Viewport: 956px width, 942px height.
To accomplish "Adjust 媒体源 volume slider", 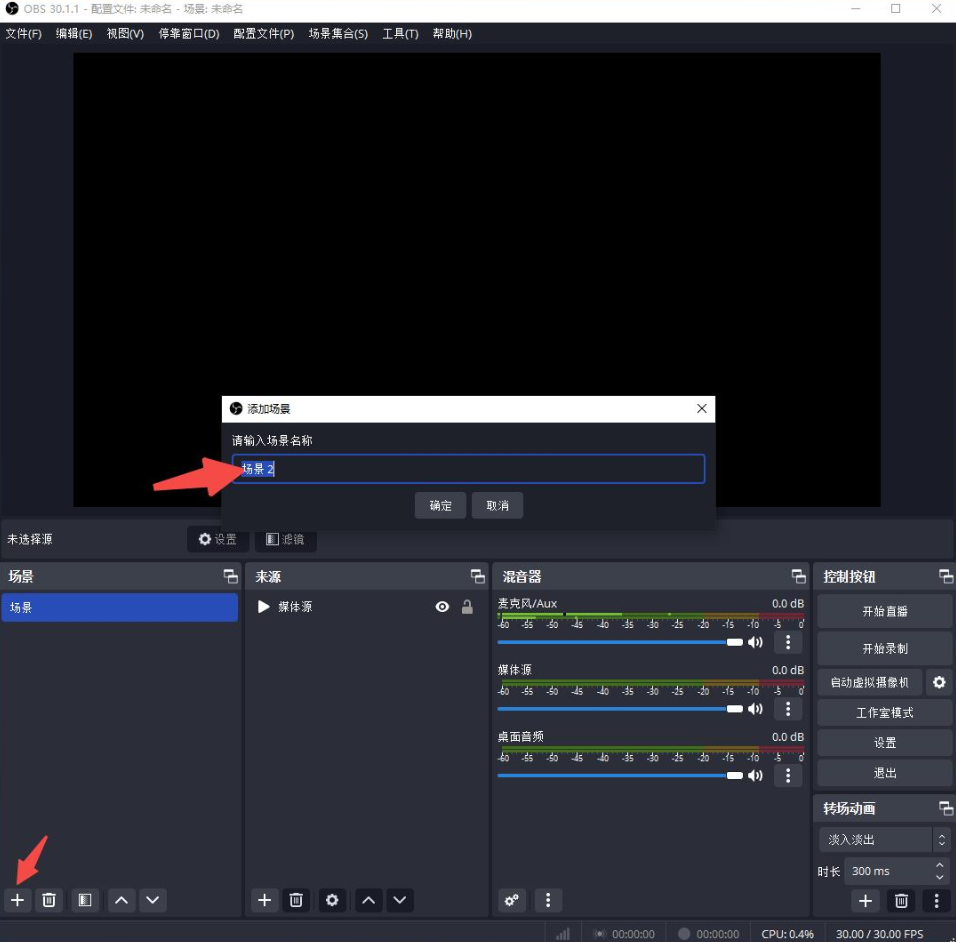I will 619,708.
